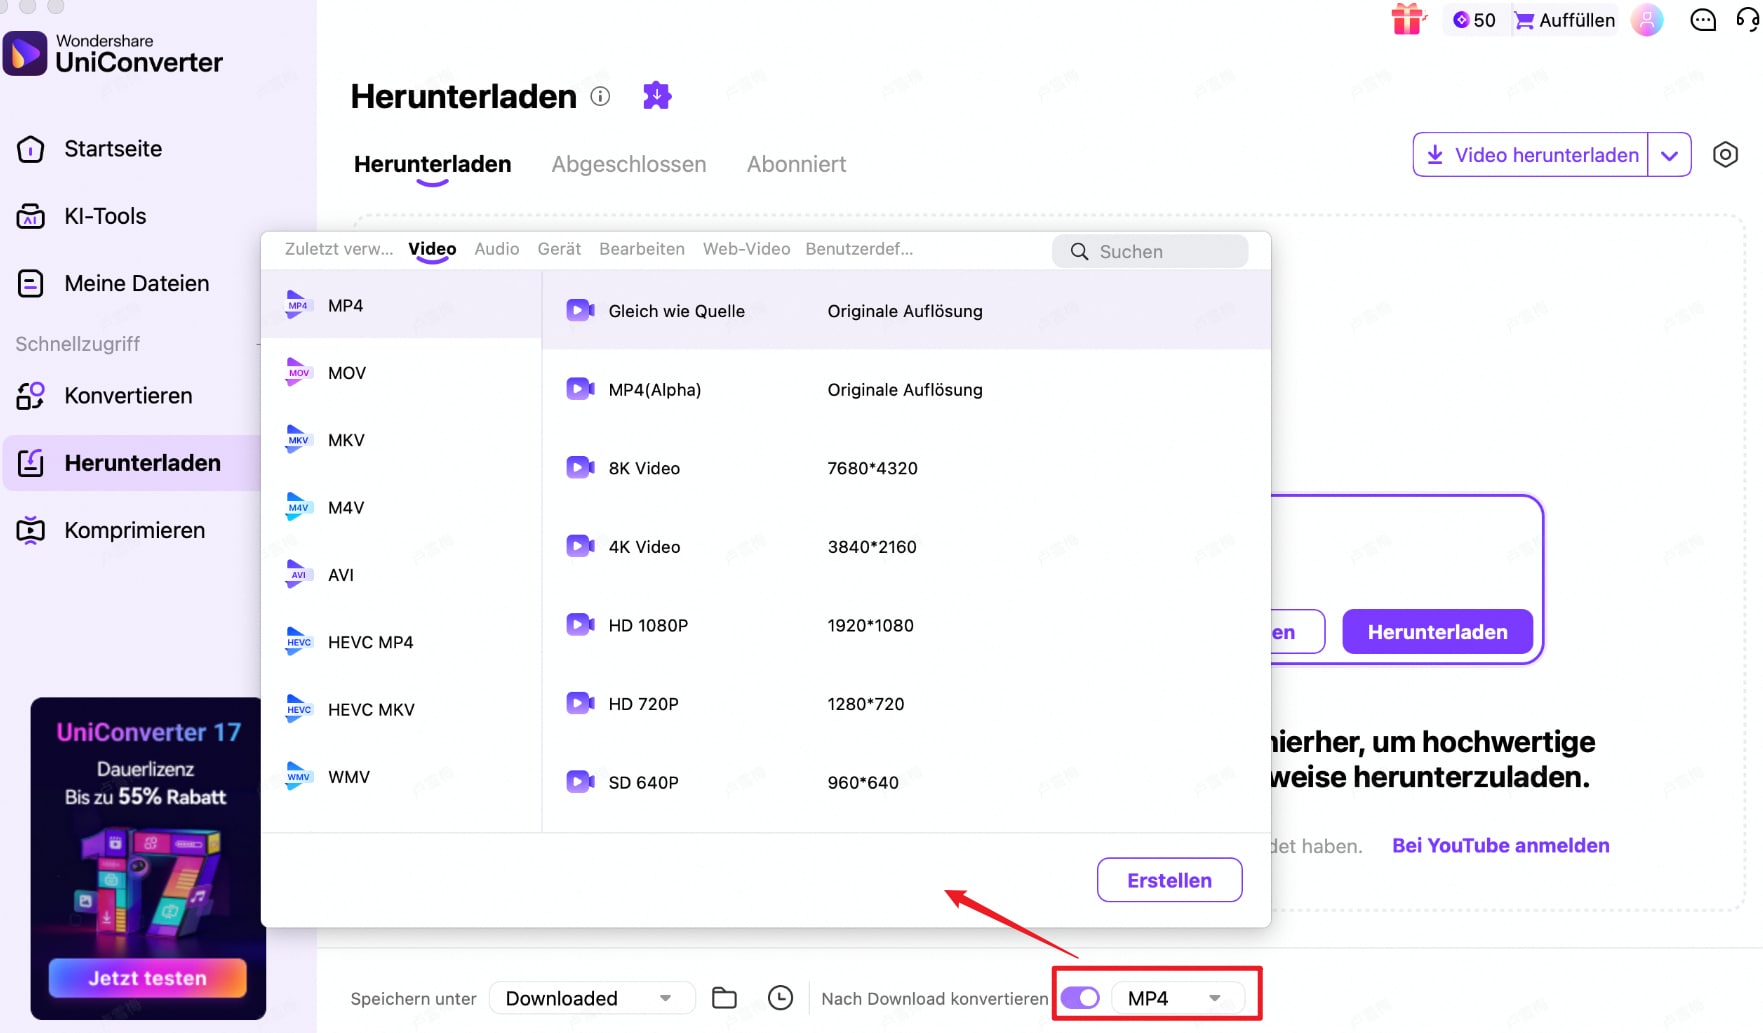This screenshot has width=1763, height=1033.
Task: Open download settings via the gear icon
Action: coord(1725,155)
